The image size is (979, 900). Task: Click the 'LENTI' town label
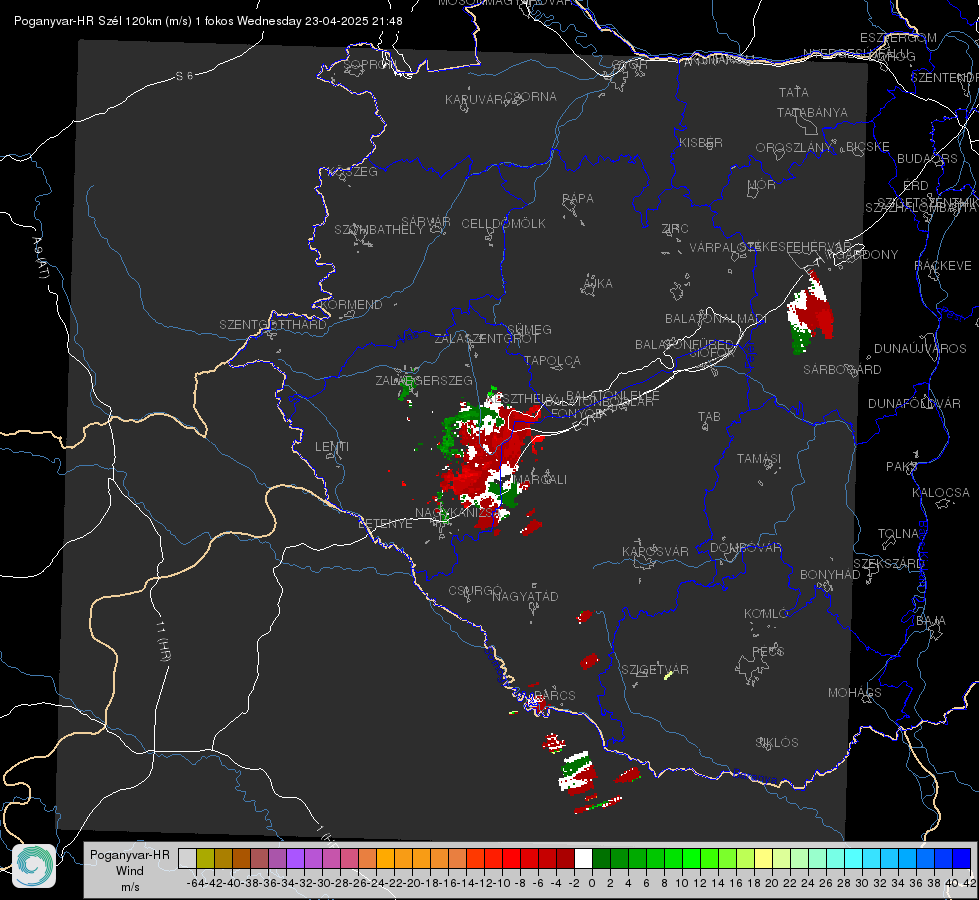pyautogui.click(x=332, y=447)
